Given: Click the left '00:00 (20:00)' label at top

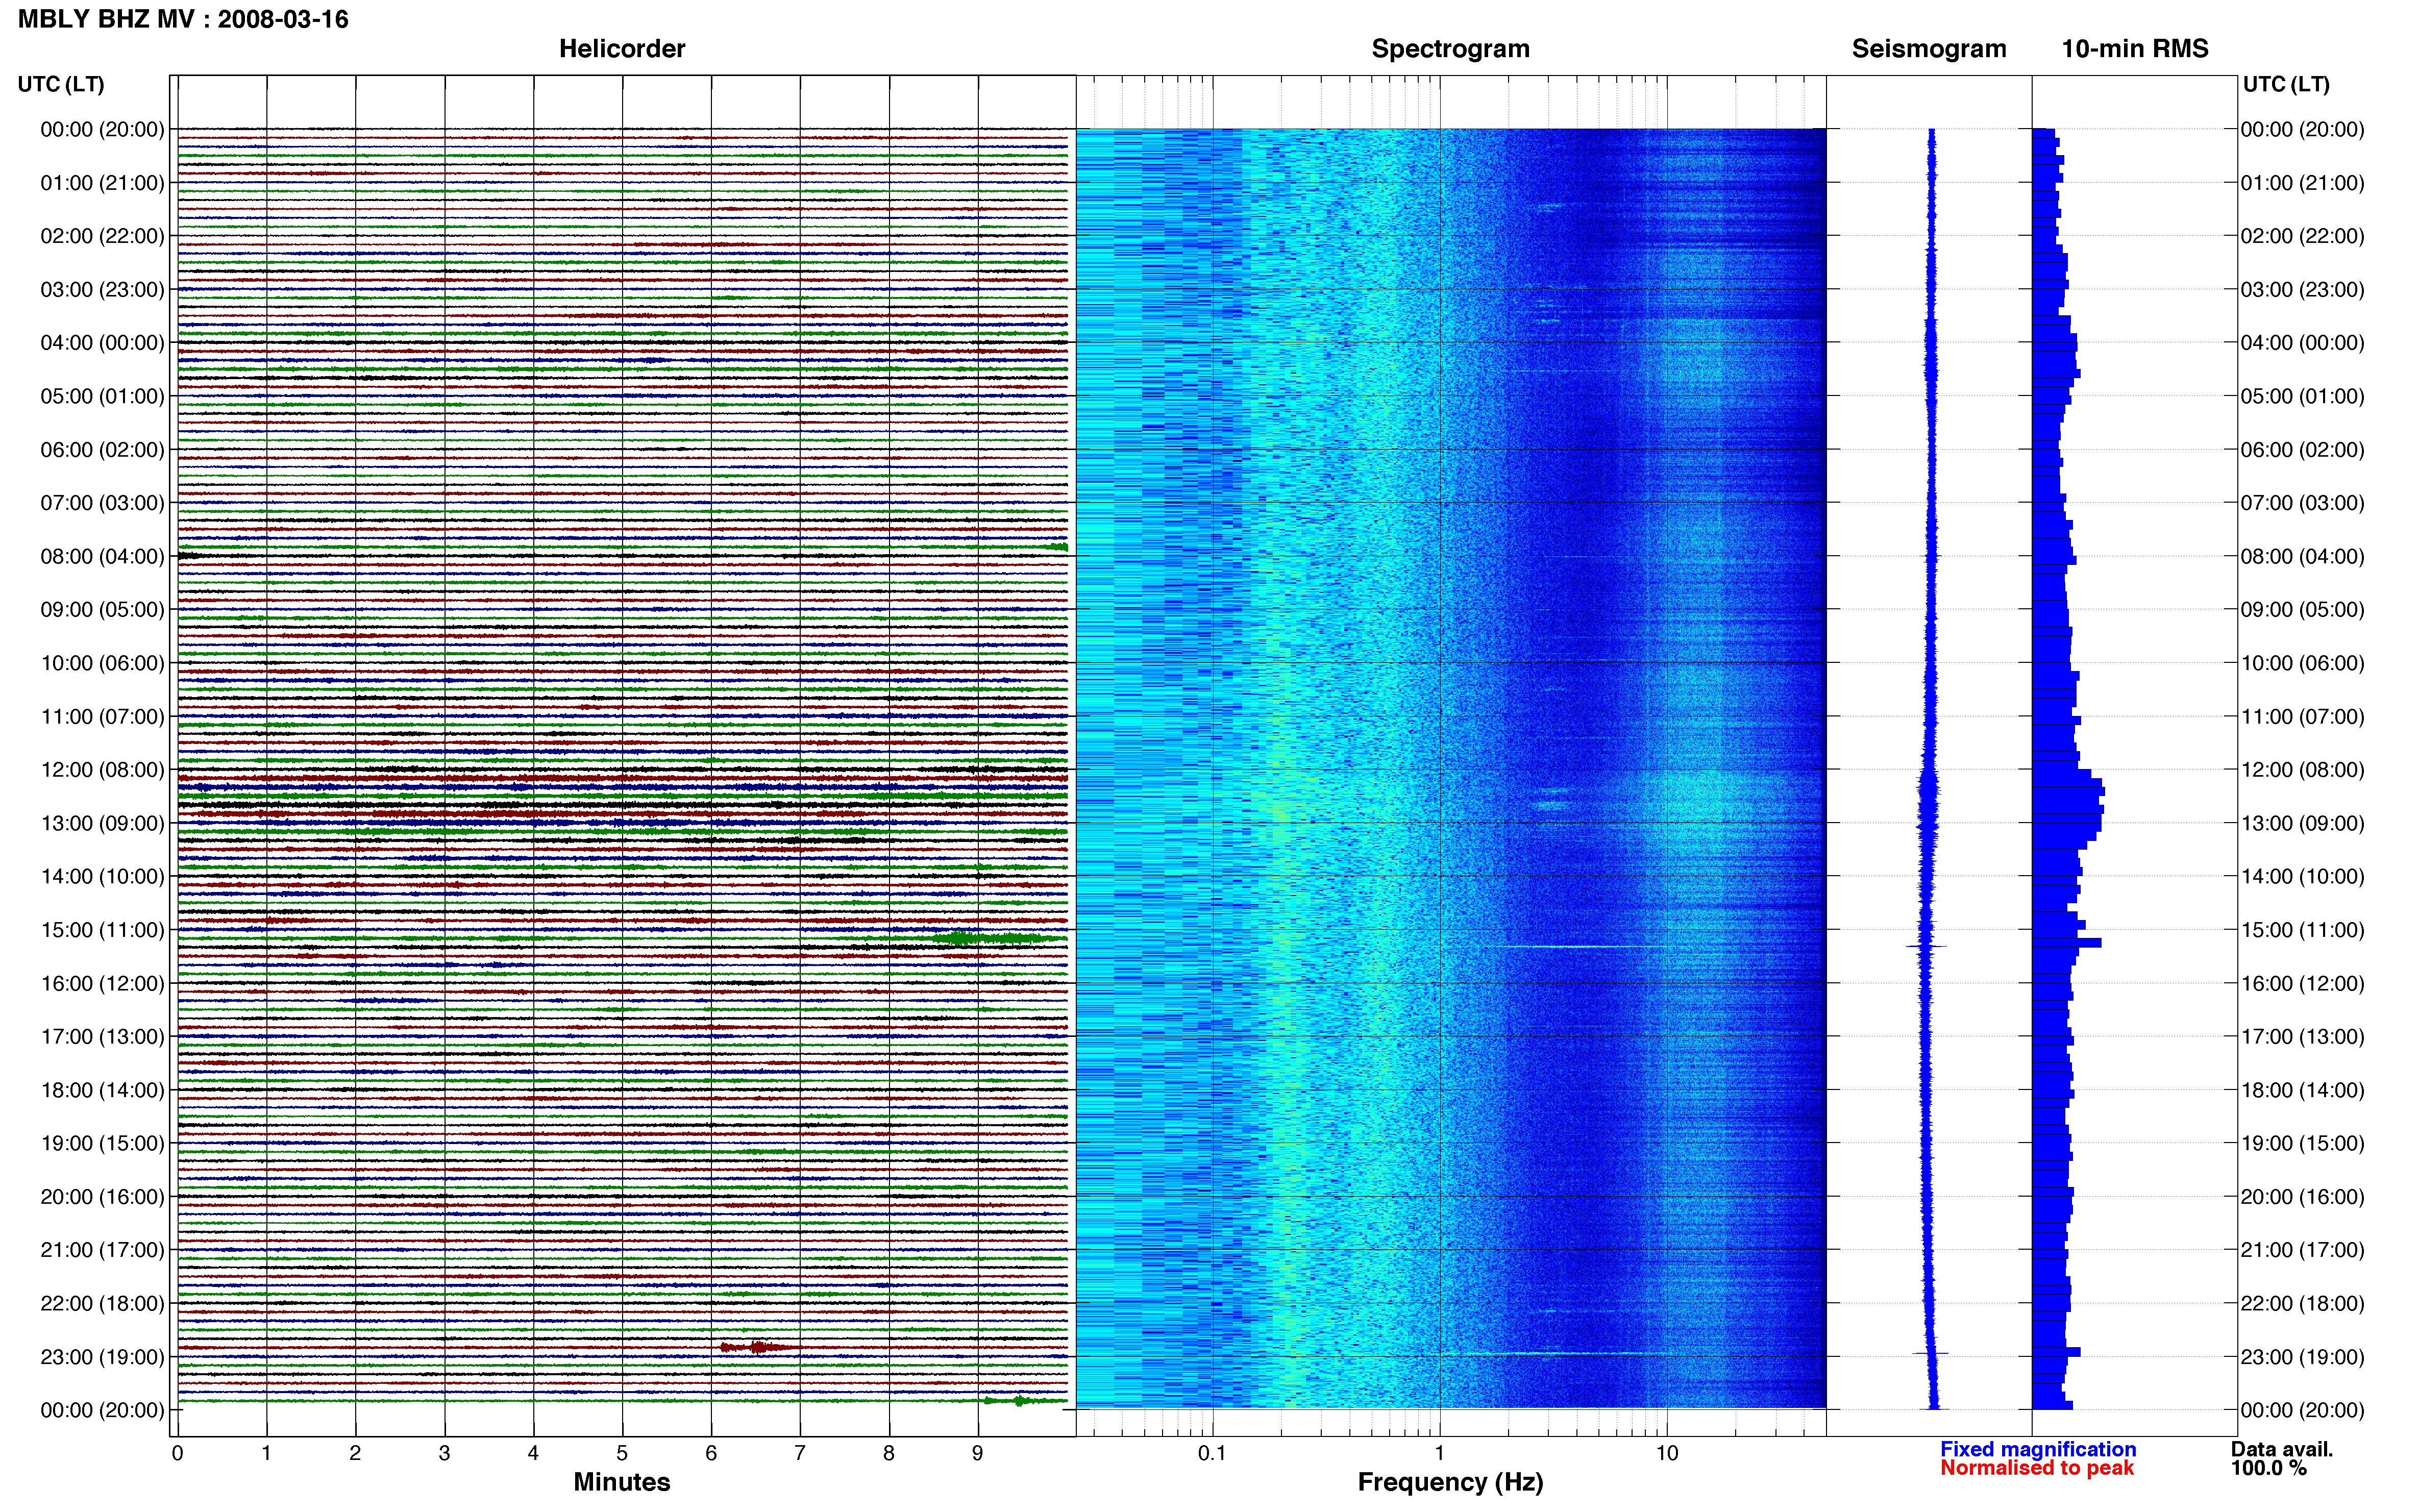Looking at the screenshot, I should tap(102, 129).
